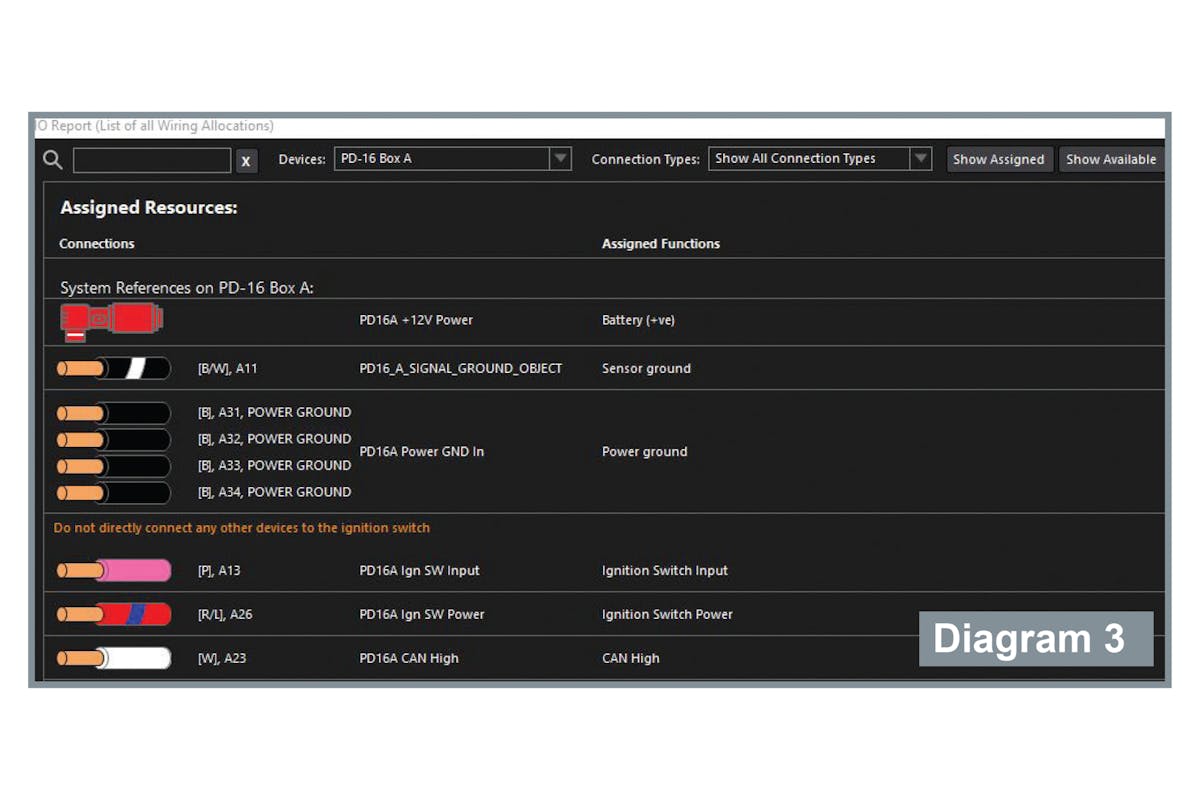The height and width of the screenshot is (800, 1200).
Task: Click the pink A13 wire icon
Action: tap(113, 571)
